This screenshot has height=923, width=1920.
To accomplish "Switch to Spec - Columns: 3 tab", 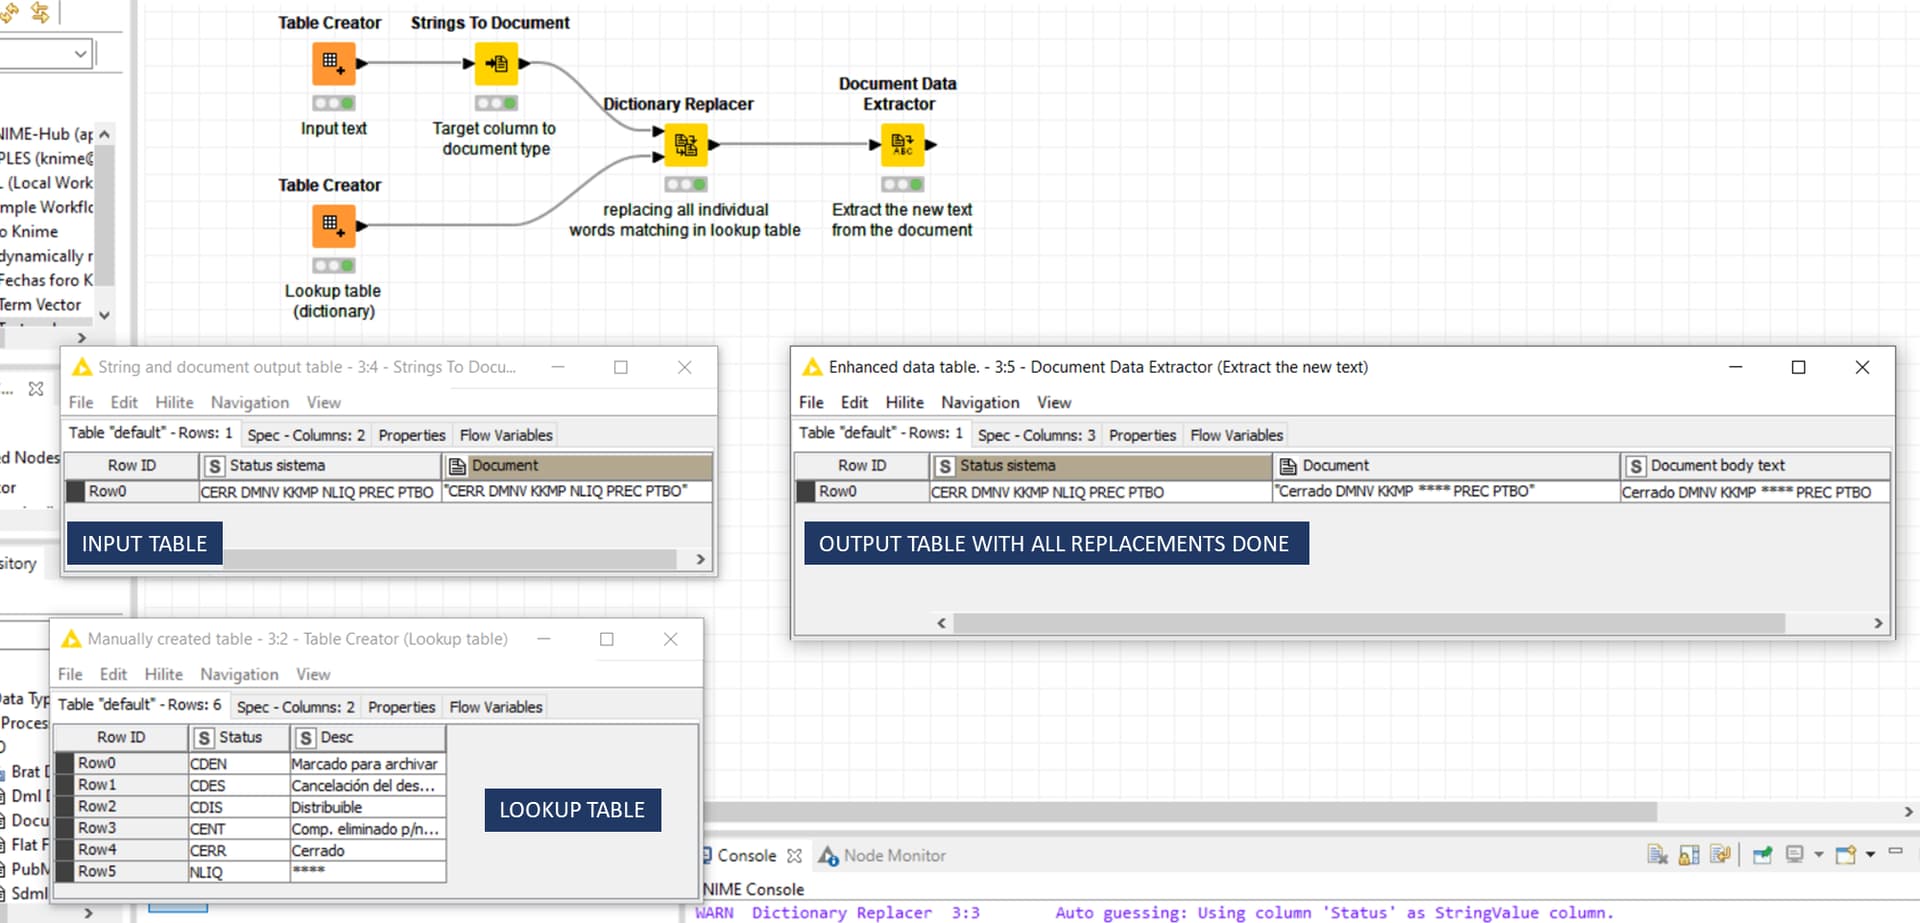I will coord(1036,435).
